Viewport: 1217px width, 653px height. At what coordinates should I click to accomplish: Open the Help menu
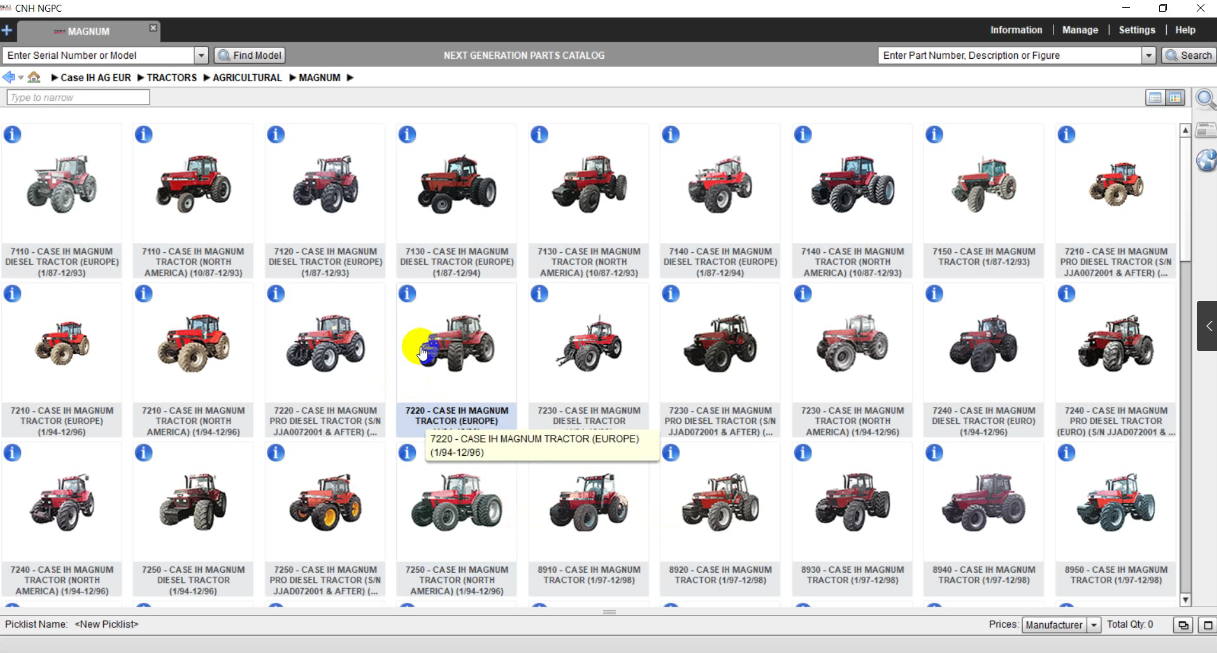point(1185,30)
